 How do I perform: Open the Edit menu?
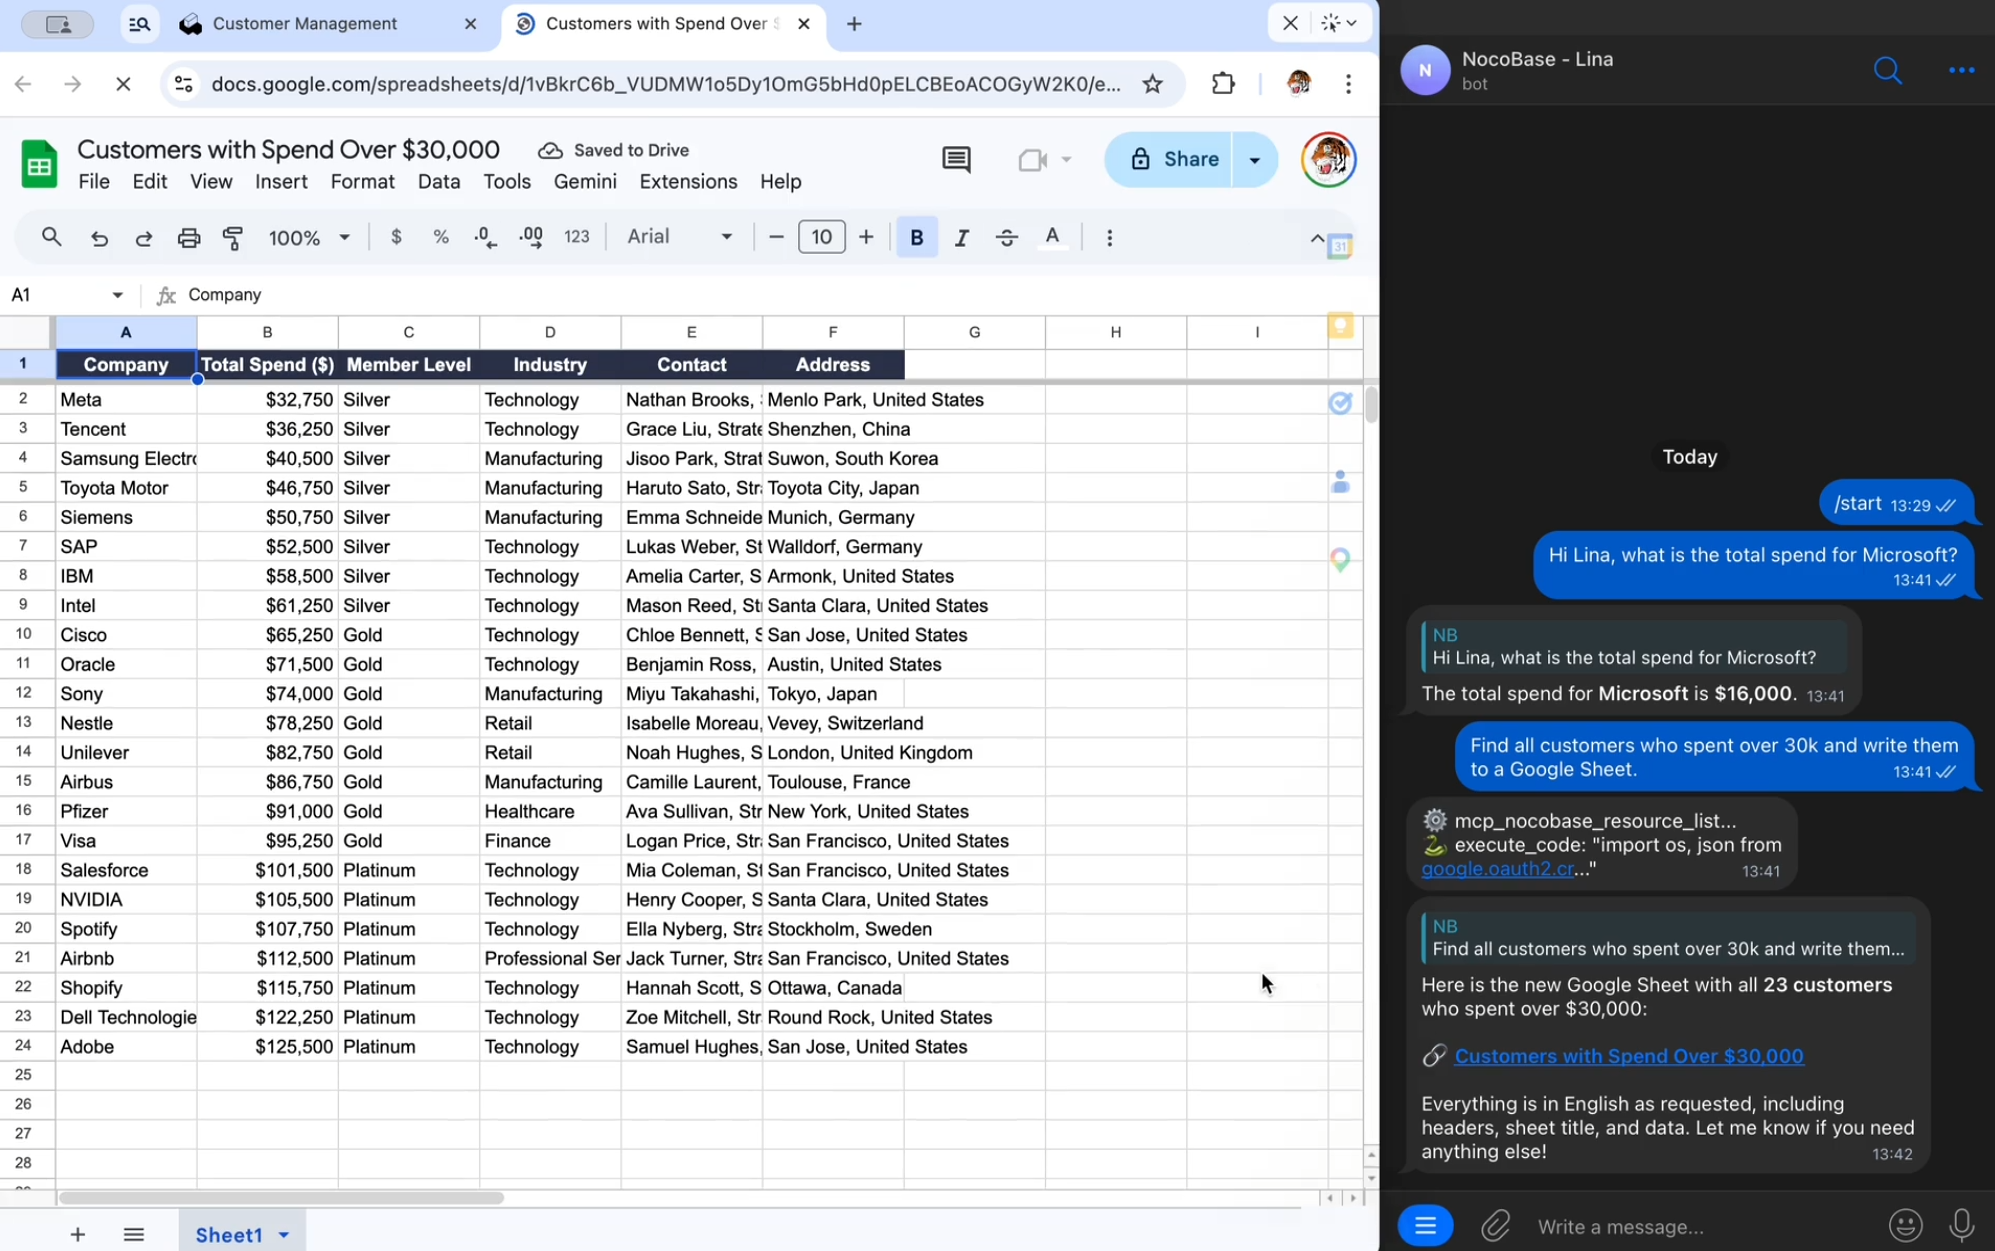coord(149,182)
